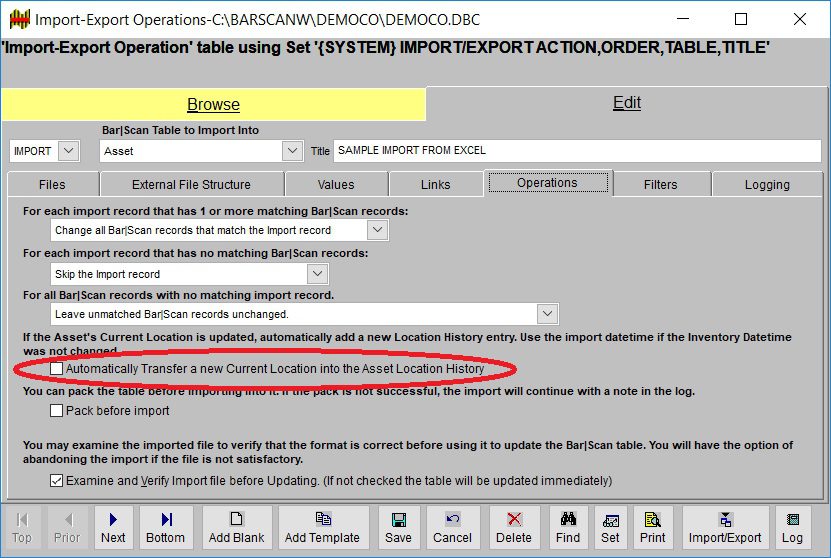Screen dimensions: 831x558
Task: Click the Add Blank button
Action: [x=236, y=527]
